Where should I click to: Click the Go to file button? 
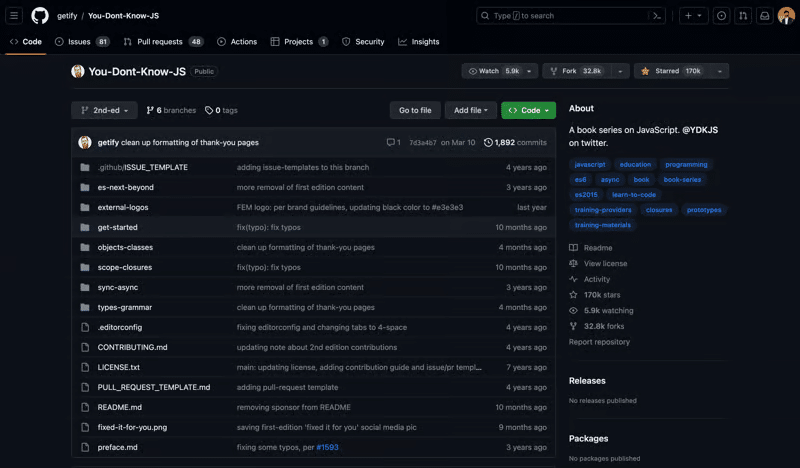(x=415, y=110)
